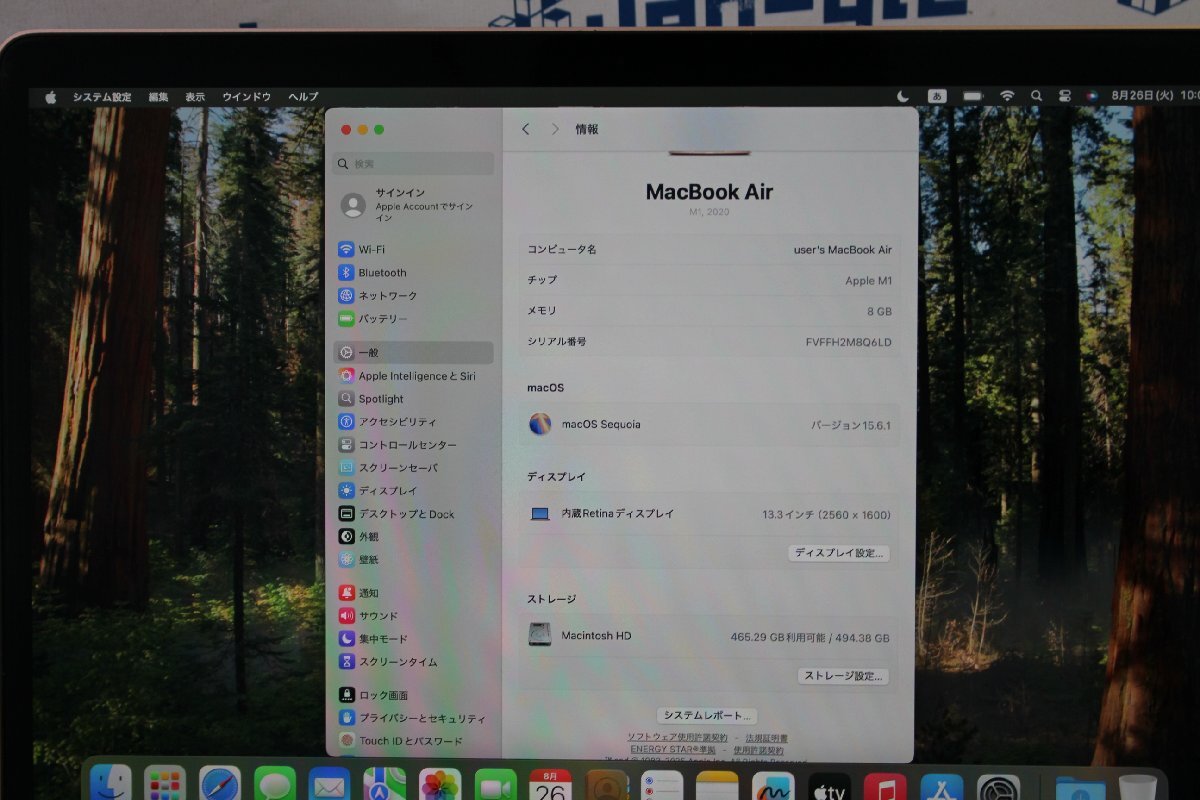This screenshot has height=800, width=1200.
Task: Click the ディスプレイ設定... button
Action: click(839, 553)
